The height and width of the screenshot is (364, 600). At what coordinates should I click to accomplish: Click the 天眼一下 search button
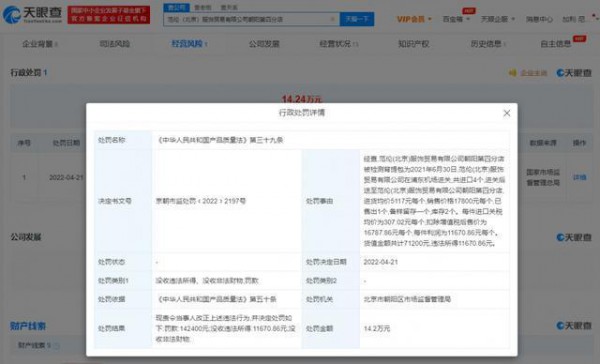pos(357,19)
